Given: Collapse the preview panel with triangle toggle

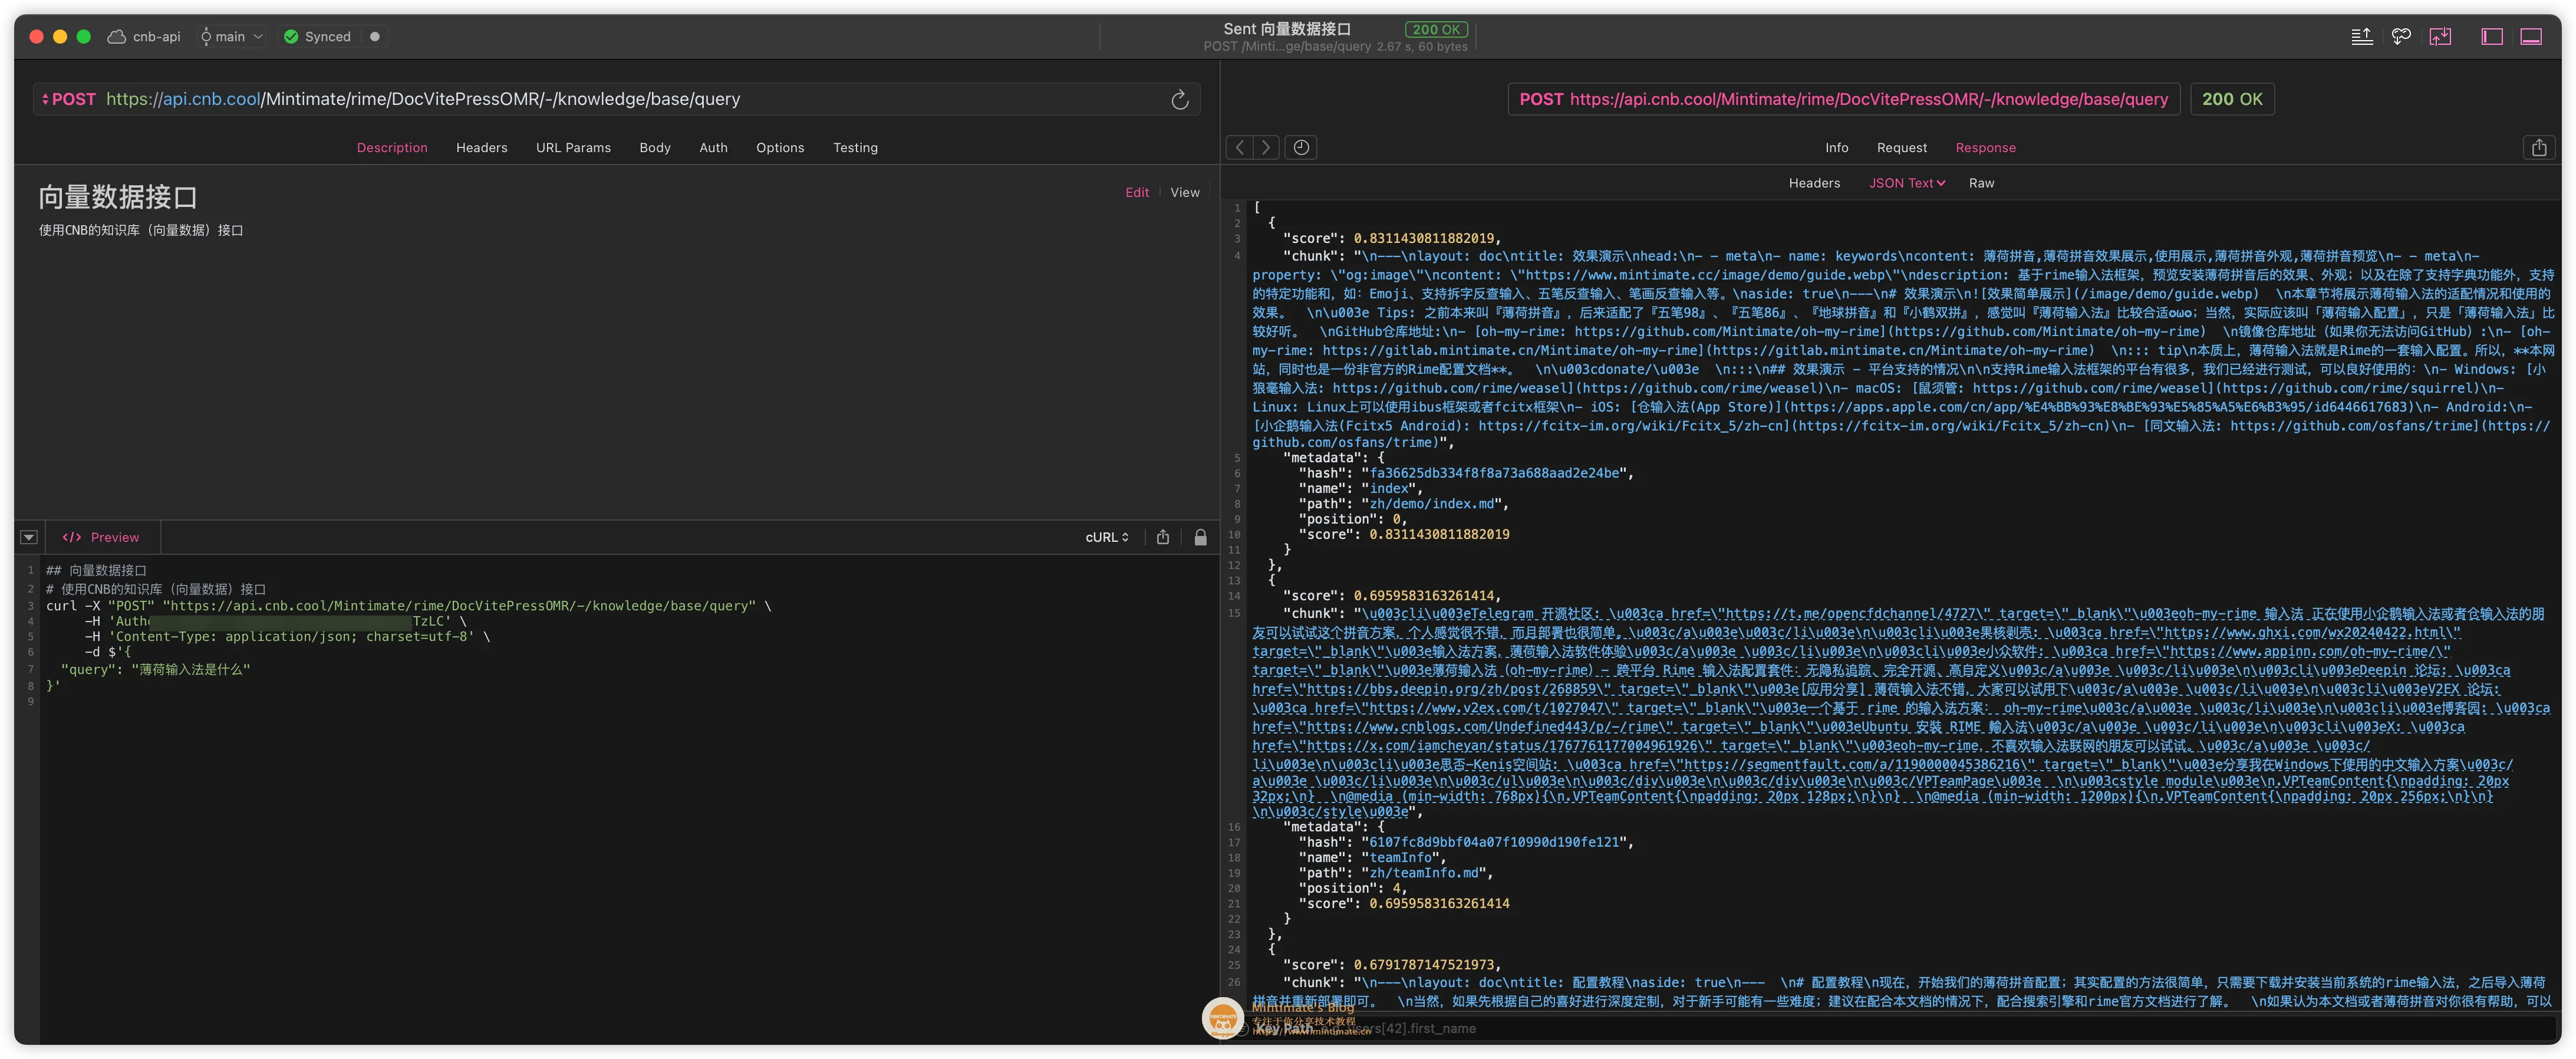Looking at the screenshot, I should coord(29,537).
